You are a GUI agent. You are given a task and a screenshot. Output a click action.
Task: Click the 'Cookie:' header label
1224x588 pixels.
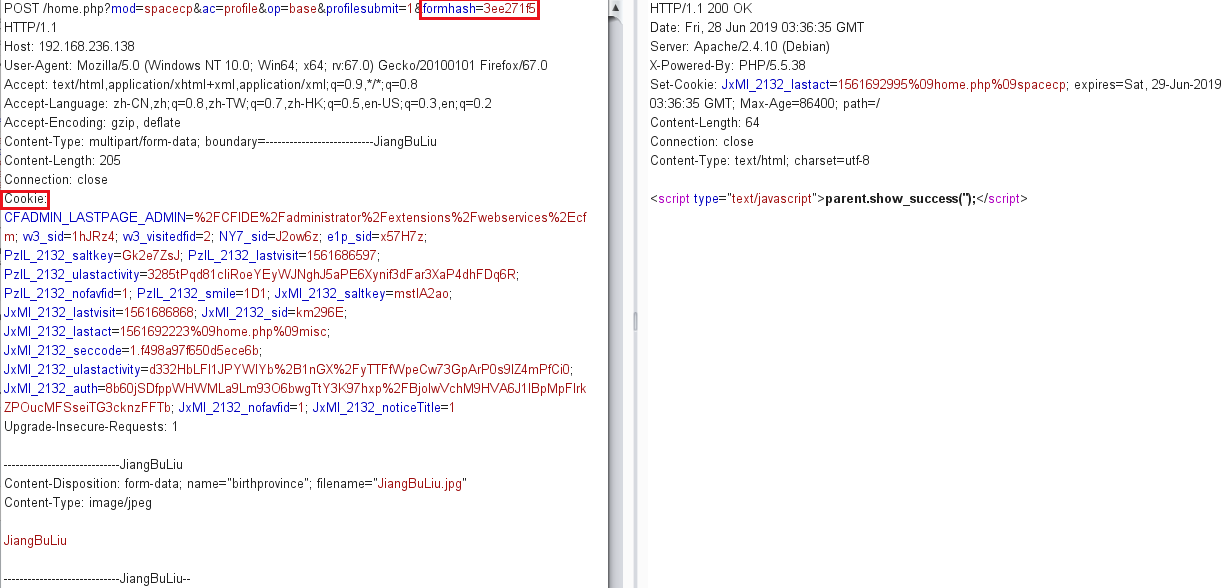pyautogui.click(x=26, y=198)
